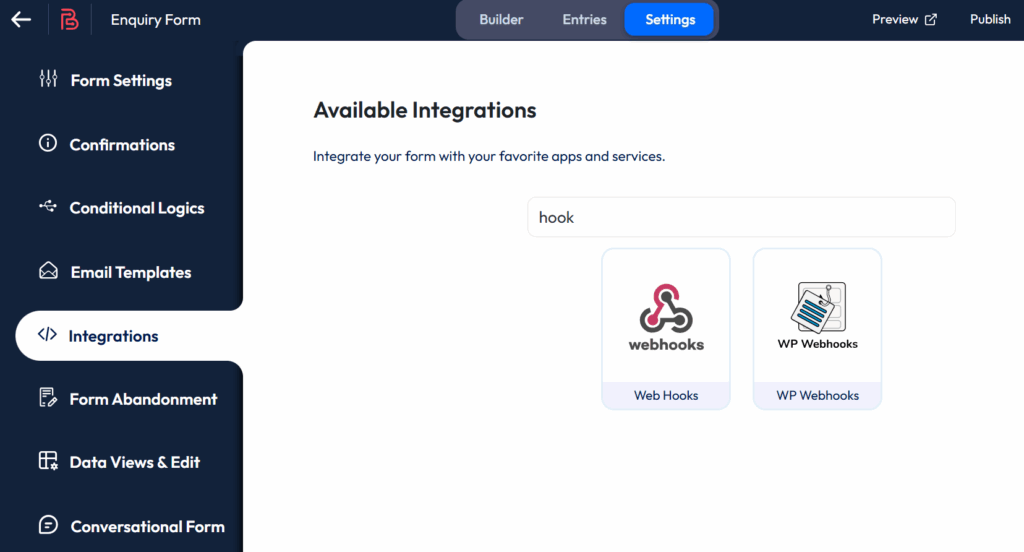
Task: Click the Conversational Form chat bubble icon
Action: 48,525
